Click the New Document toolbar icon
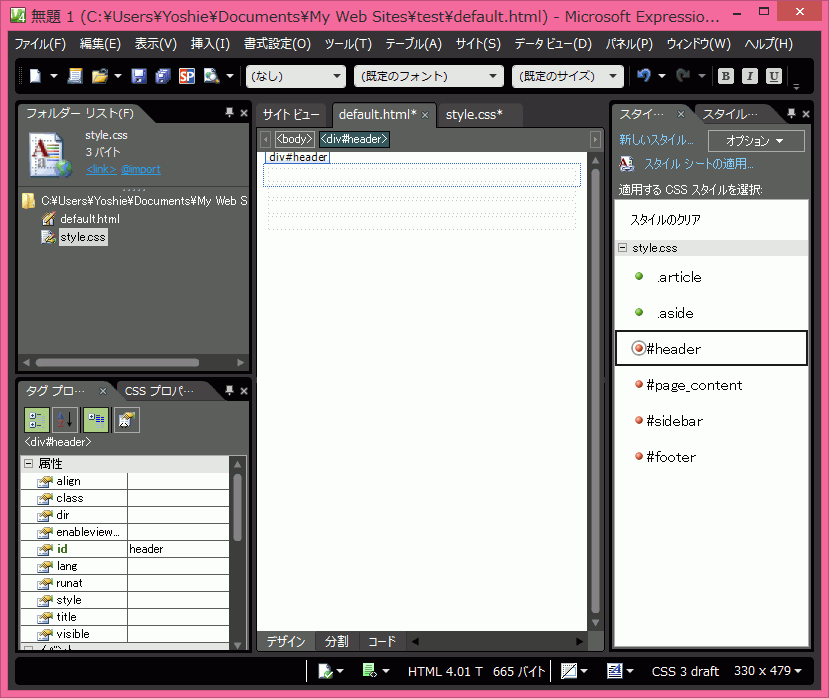Screen dimensions: 829x698 coord(35,76)
